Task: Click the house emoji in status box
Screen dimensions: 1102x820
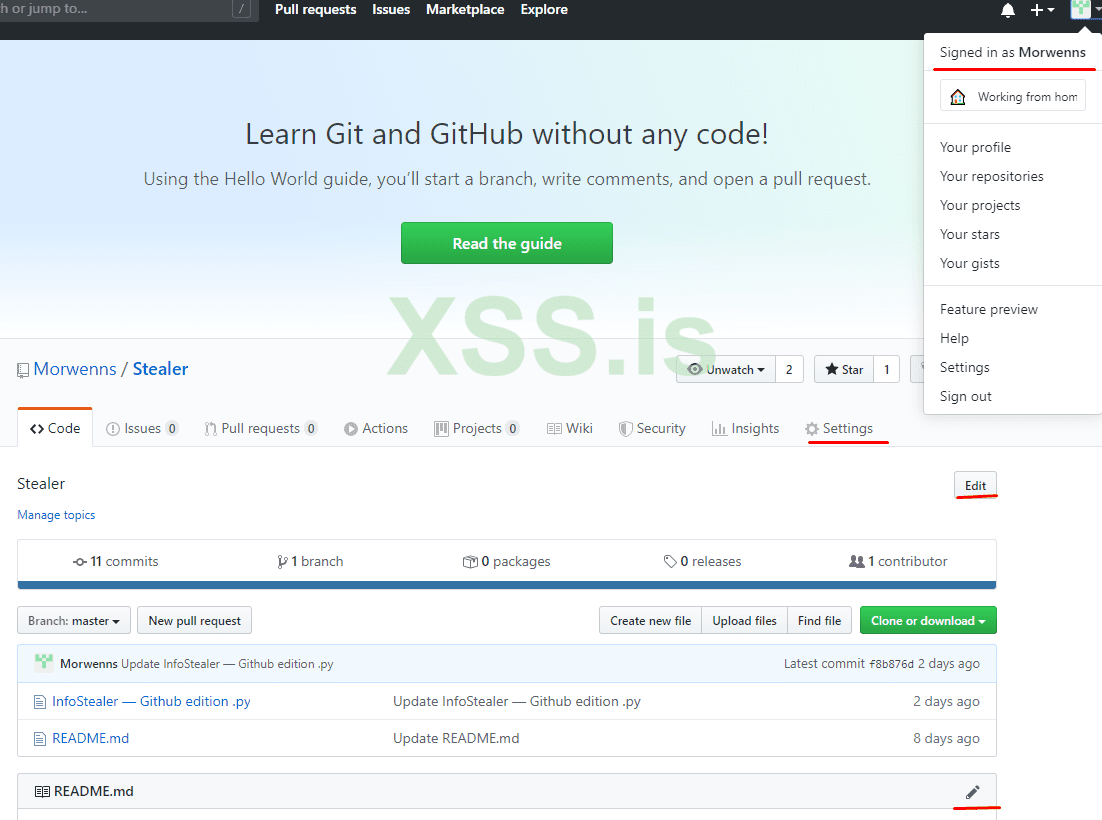Action: coord(957,97)
